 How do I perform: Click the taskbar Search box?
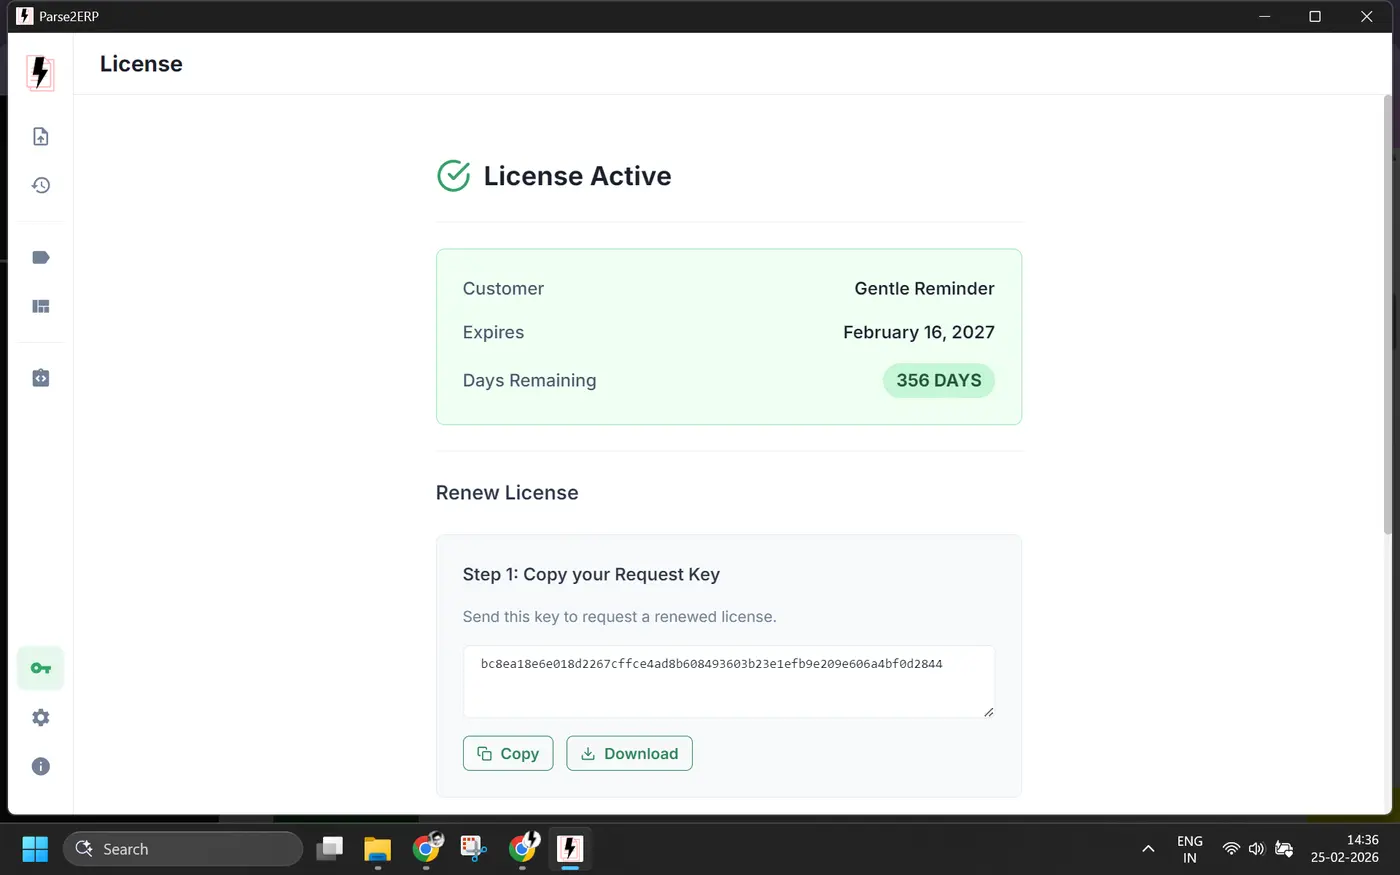click(183, 849)
